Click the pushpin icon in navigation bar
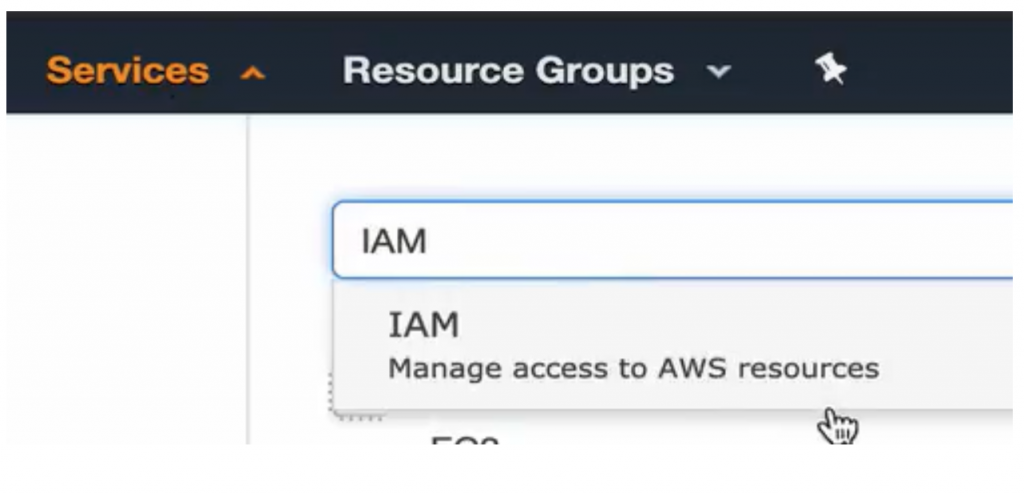This screenshot has width=1024, height=494. (x=830, y=70)
